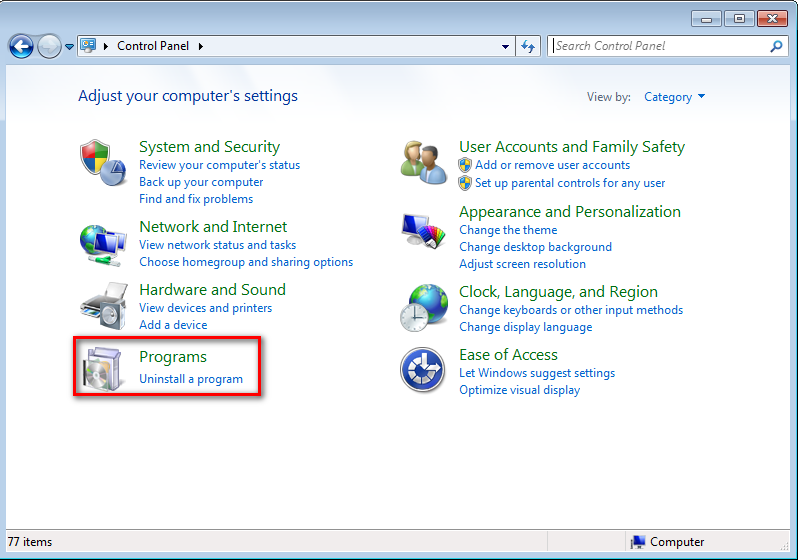Open the Hardware and Sound heading
Image resolution: width=798 pixels, height=560 pixels.
click(x=212, y=290)
